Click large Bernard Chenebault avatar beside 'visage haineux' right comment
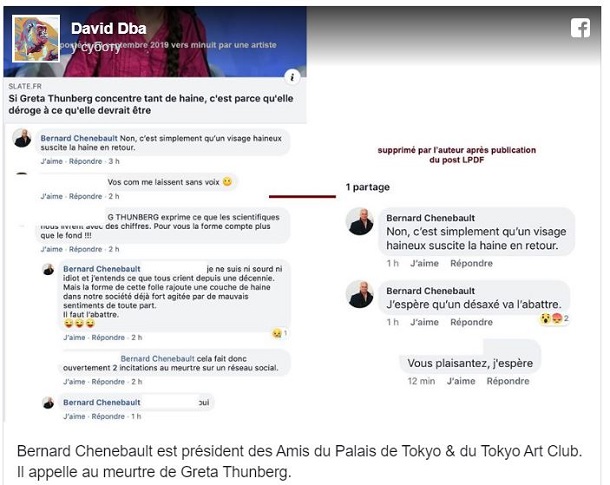 tap(360, 222)
